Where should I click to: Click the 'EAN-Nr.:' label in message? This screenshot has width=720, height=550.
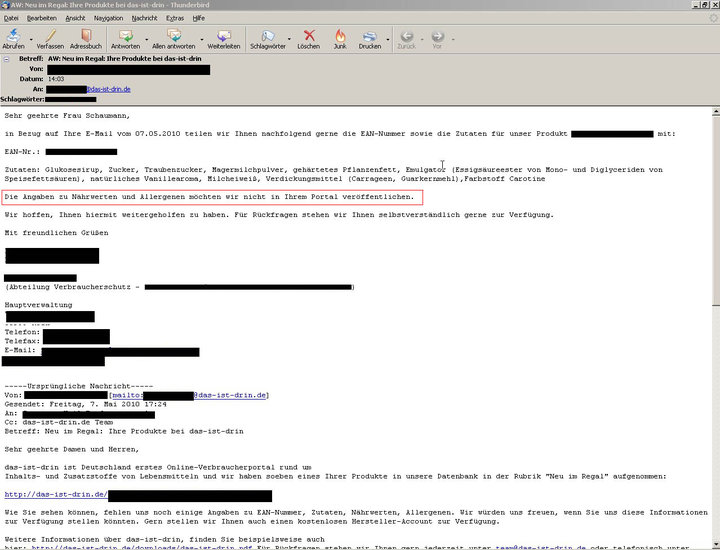click(22, 152)
